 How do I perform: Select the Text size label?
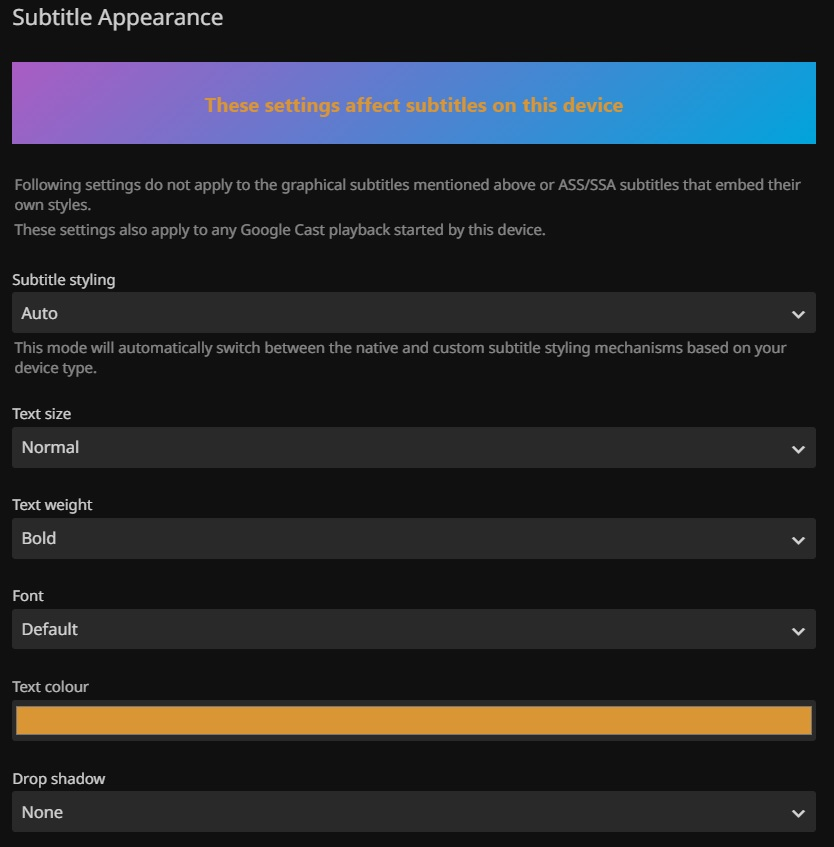(x=42, y=414)
